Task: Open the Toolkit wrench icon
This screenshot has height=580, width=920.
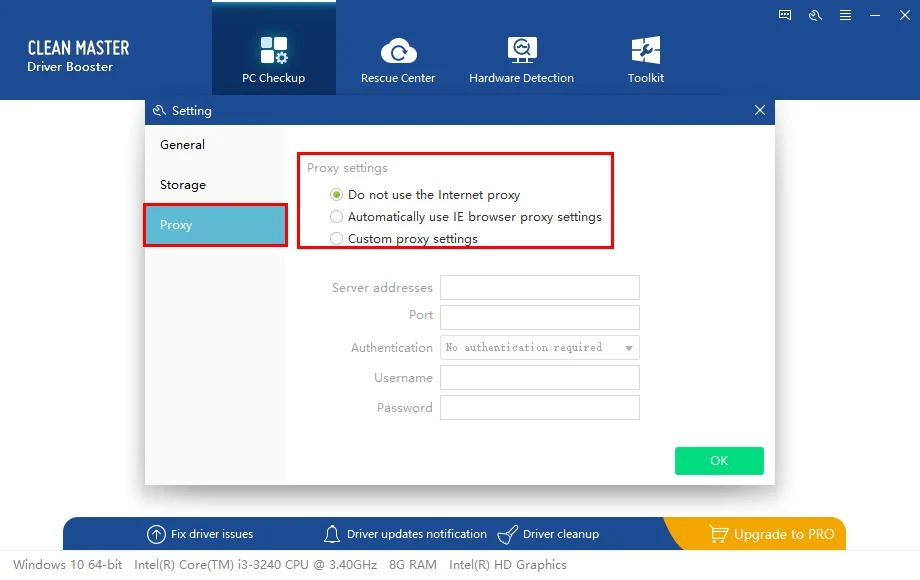Action: (645, 50)
